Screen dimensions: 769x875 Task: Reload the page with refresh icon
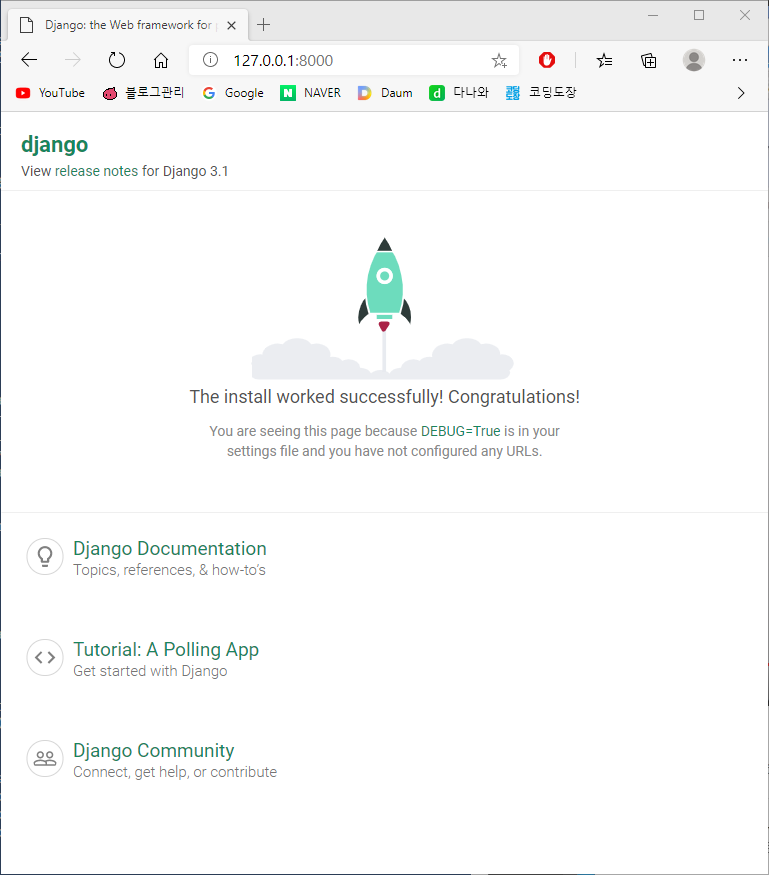pyautogui.click(x=117, y=60)
